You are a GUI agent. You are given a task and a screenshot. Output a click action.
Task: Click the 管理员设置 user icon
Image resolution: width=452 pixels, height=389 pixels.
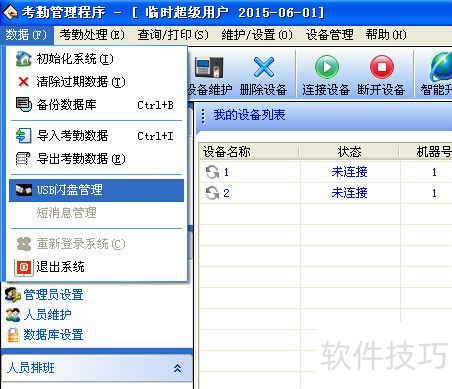[13, 295]
